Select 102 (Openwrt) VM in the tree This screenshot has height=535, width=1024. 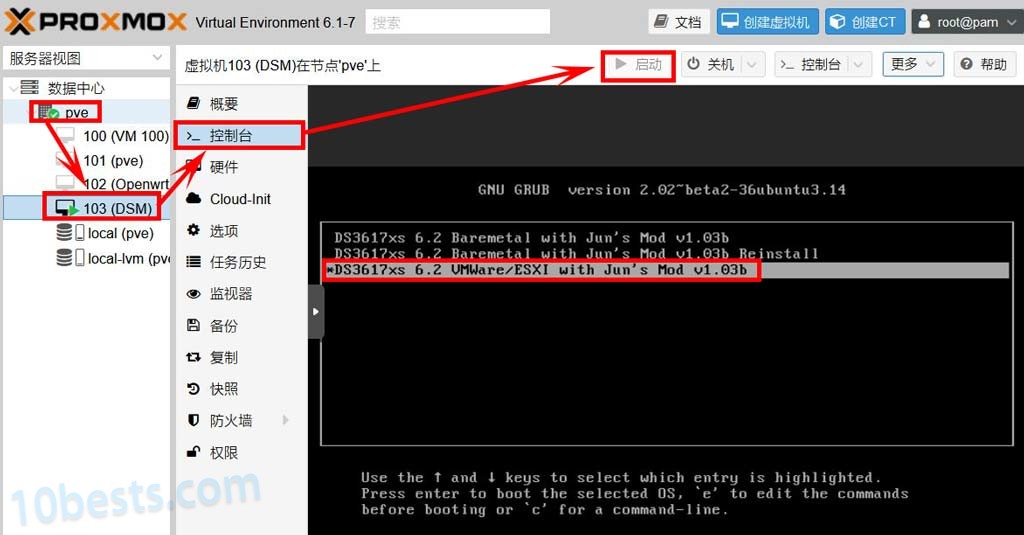pyautogui.click(x=125, y=184)
